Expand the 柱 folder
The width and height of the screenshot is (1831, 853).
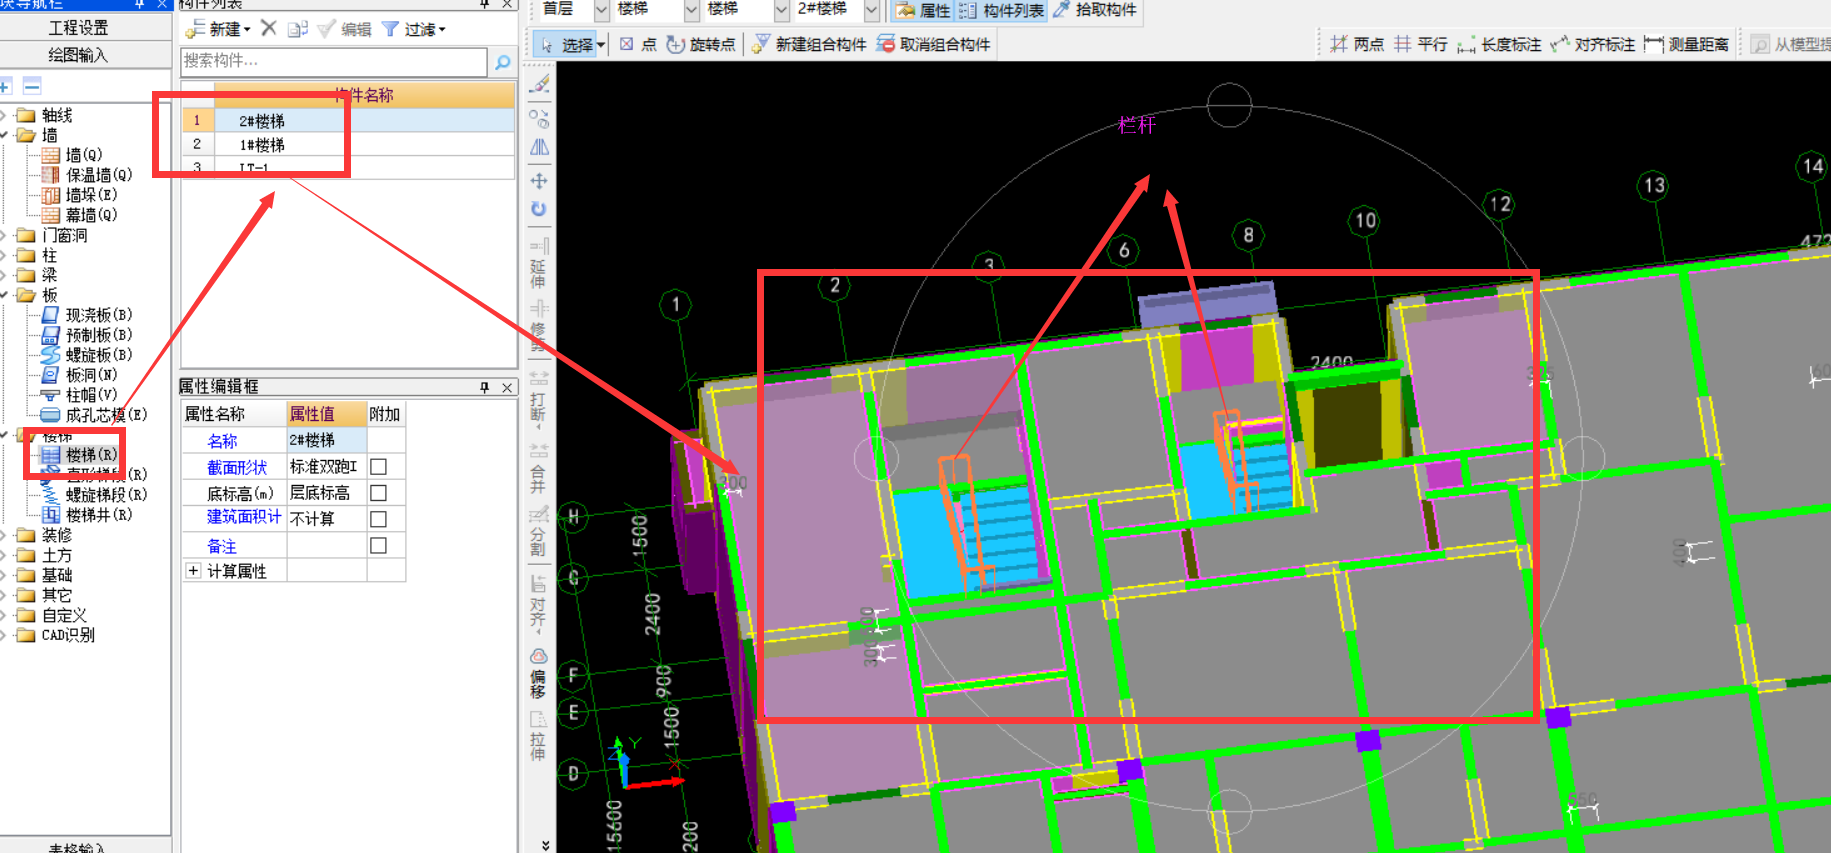click(4, 255)
